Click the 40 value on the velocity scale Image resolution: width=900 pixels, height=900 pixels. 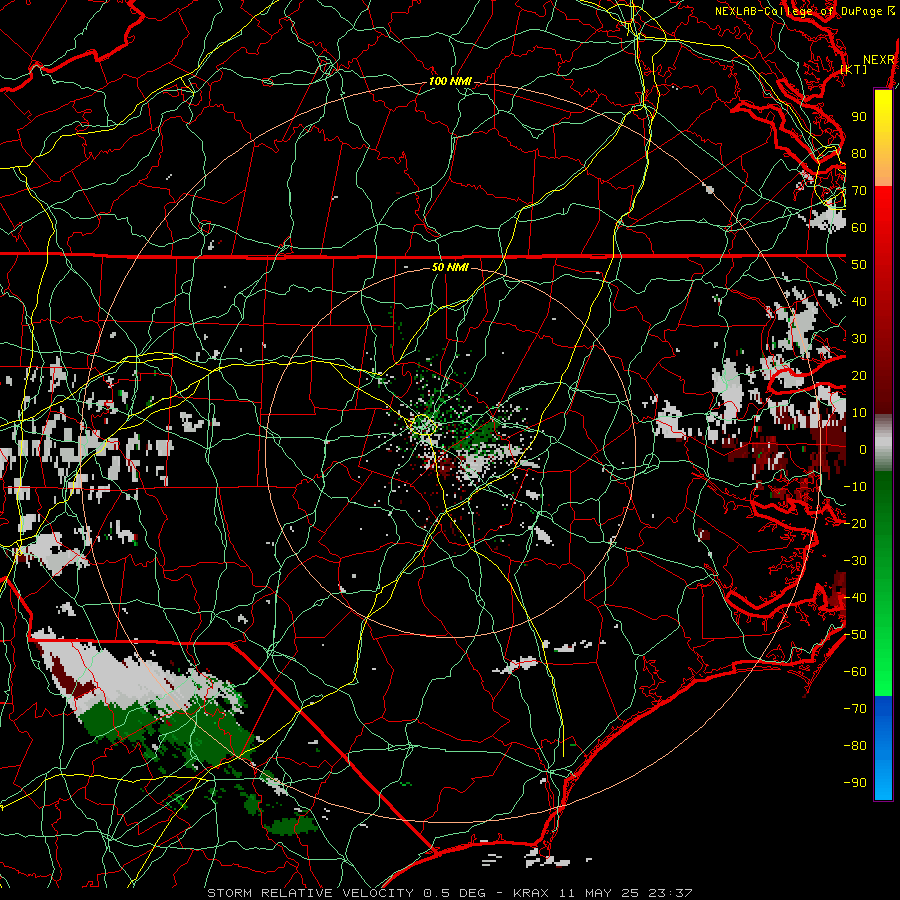859,302
